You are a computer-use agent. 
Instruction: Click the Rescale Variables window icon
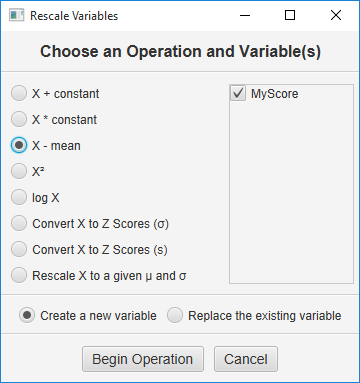(16, 15)
